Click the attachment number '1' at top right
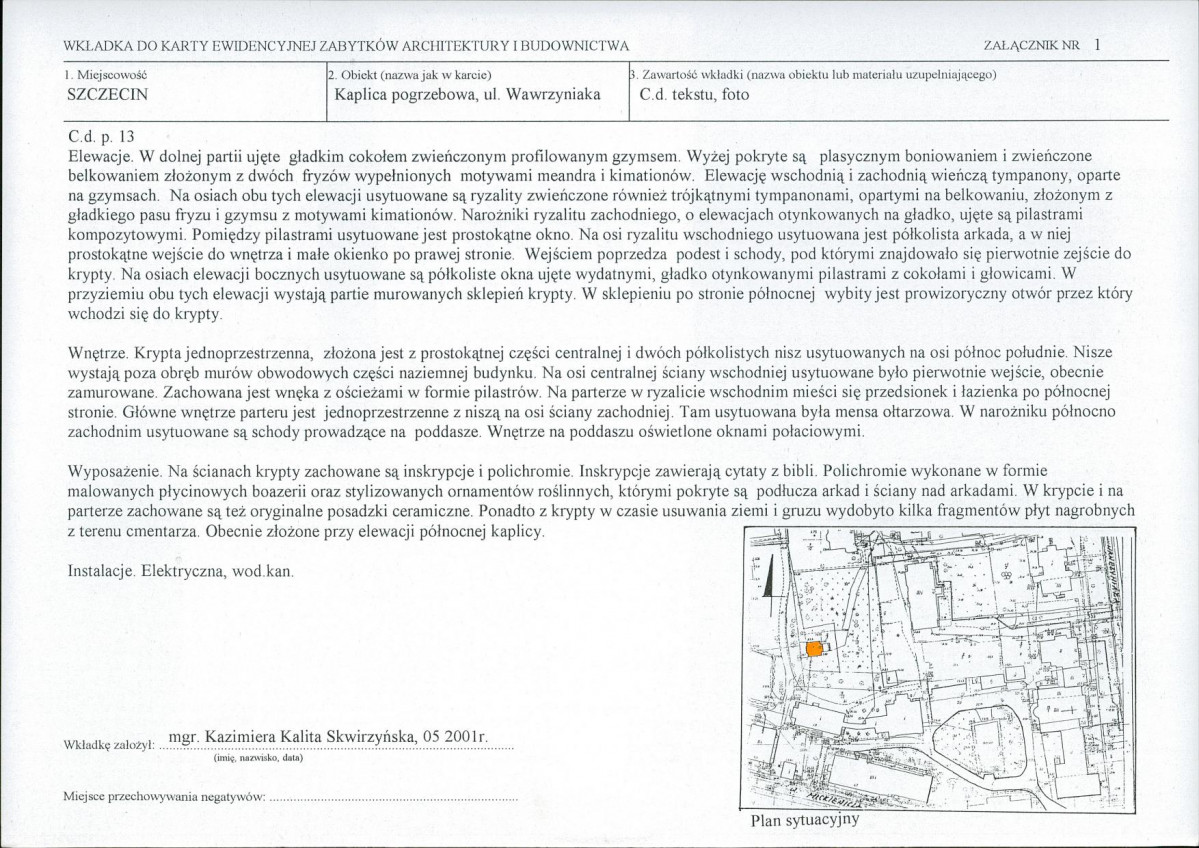Image resolution: width=1199 pixels, height=848 pixels. point(1097,45)
